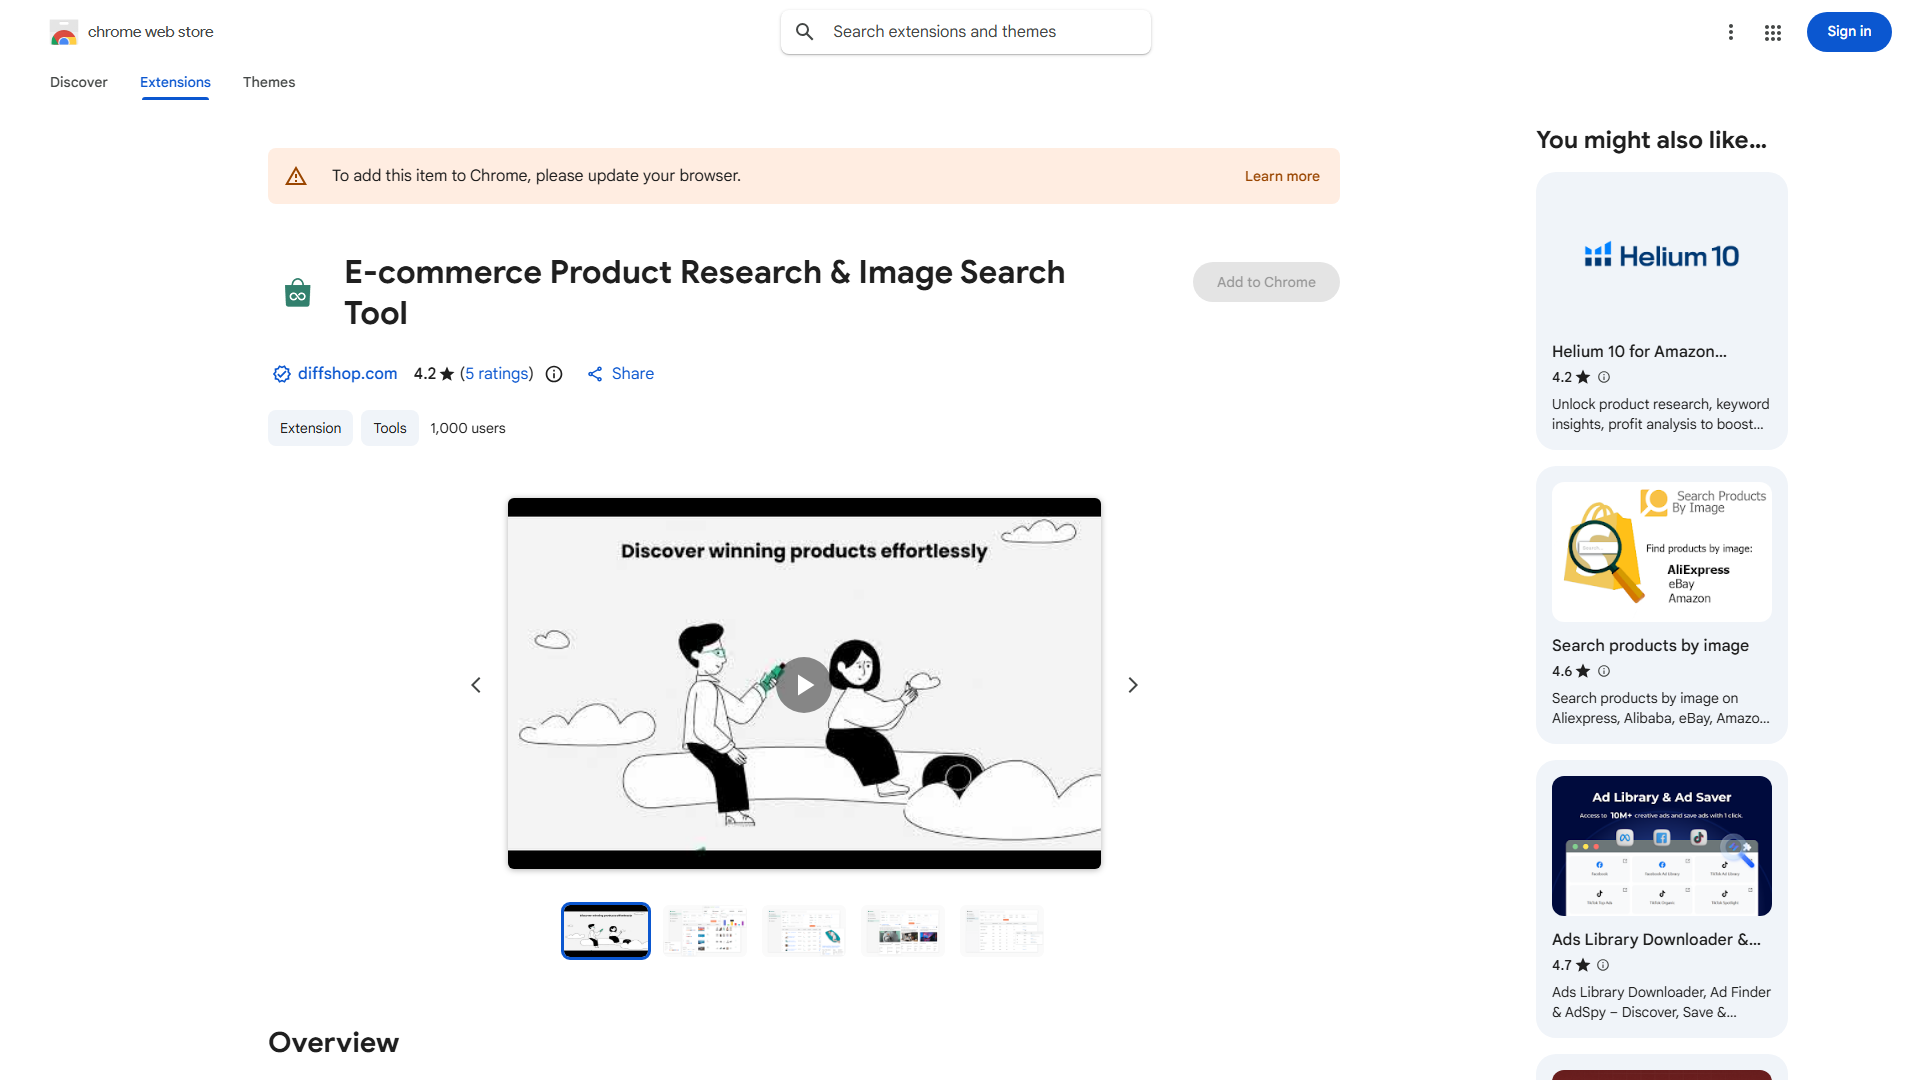Go back in carousel using left chevron
Image resolution: width=1920 pixels, height=1080 pixels.
[476, 684]
